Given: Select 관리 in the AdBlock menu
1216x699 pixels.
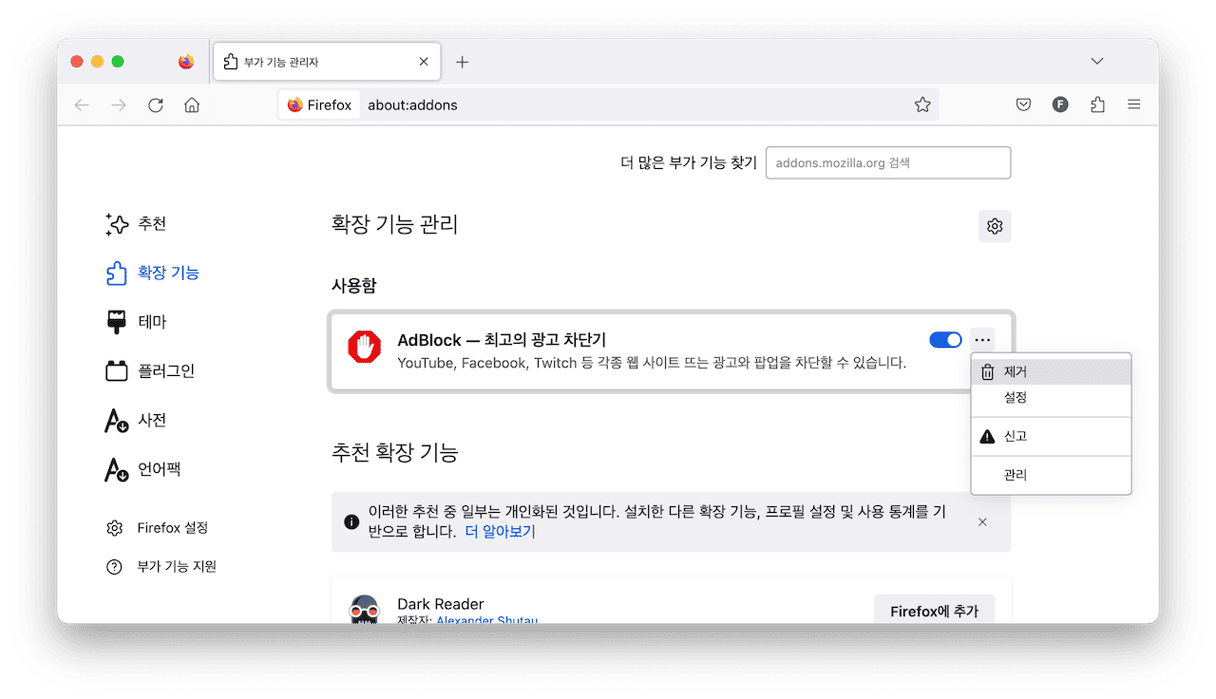Looking at the screenshot, I should (x=1051, y=475).
